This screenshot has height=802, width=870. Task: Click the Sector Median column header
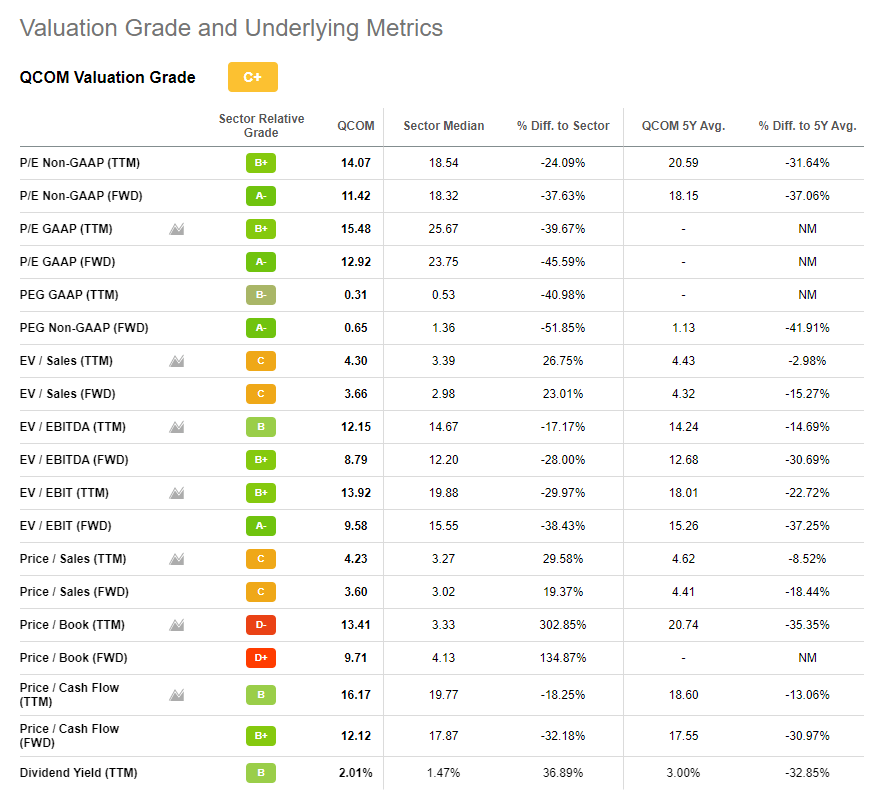pos(444,126)
